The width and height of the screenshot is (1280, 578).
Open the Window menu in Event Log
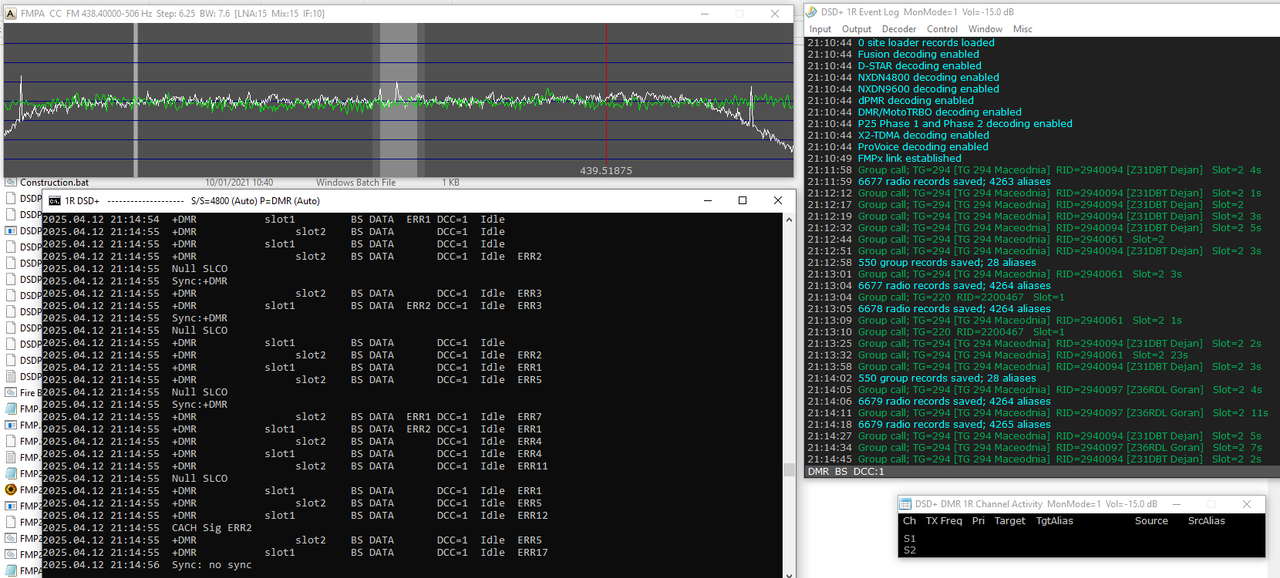click(x=985, y=29)
